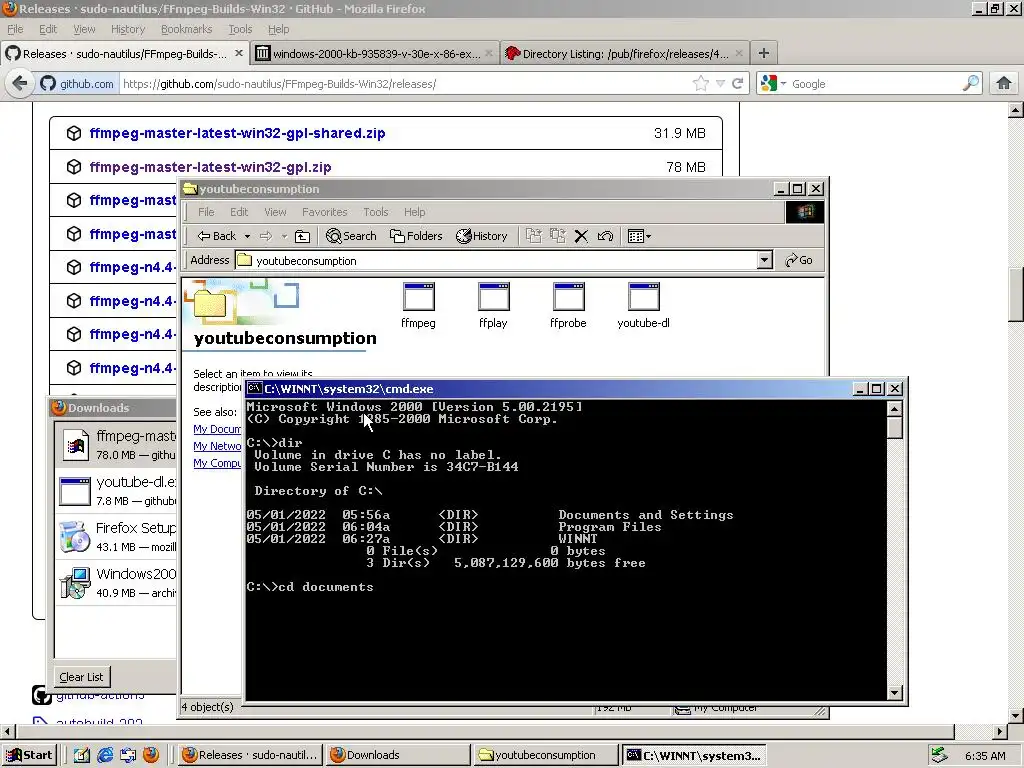Screen dimensions: 1024x768
Task: Reload the page in Firefox
Action: point(738,84)
